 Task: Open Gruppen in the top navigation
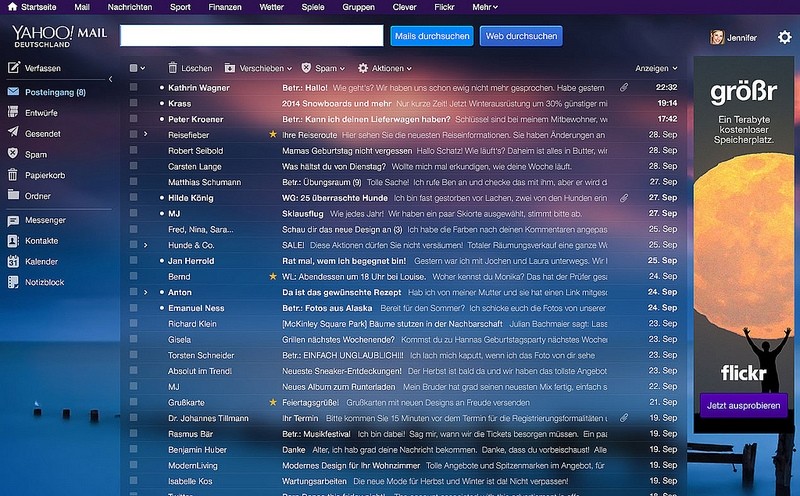click(x=358, y=7)
